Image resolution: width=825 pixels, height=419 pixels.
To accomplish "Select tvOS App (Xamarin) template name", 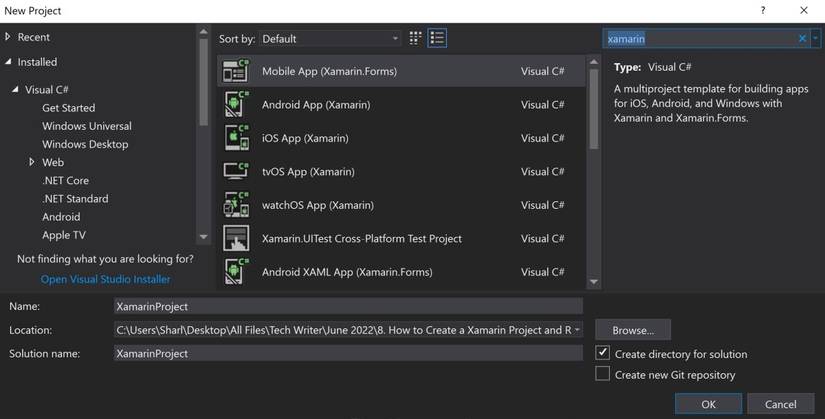I will pos(308,172).
